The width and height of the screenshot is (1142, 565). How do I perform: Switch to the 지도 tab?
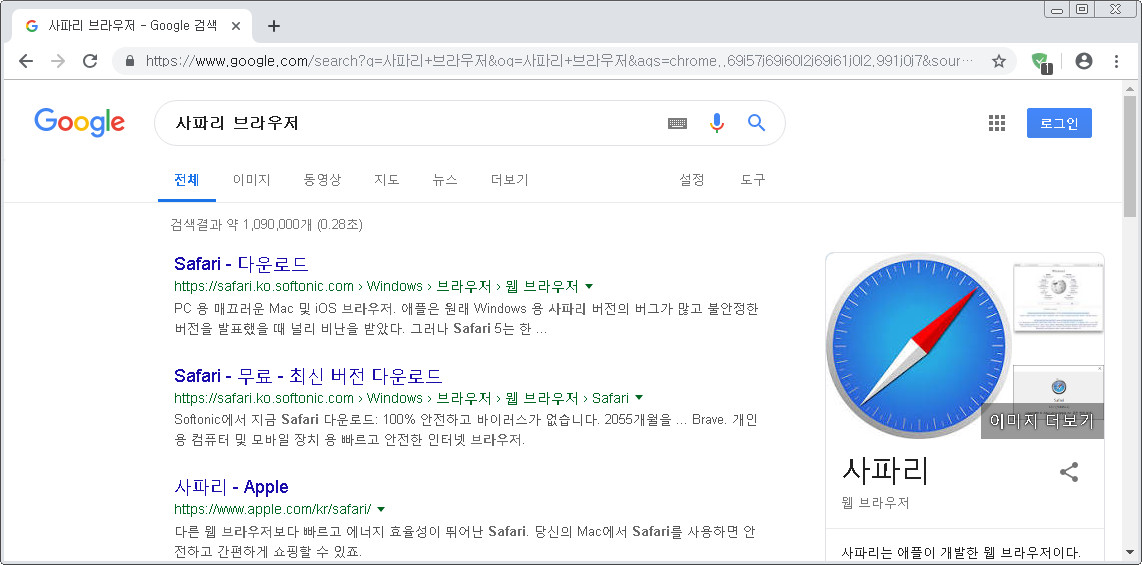coord(387,179)
